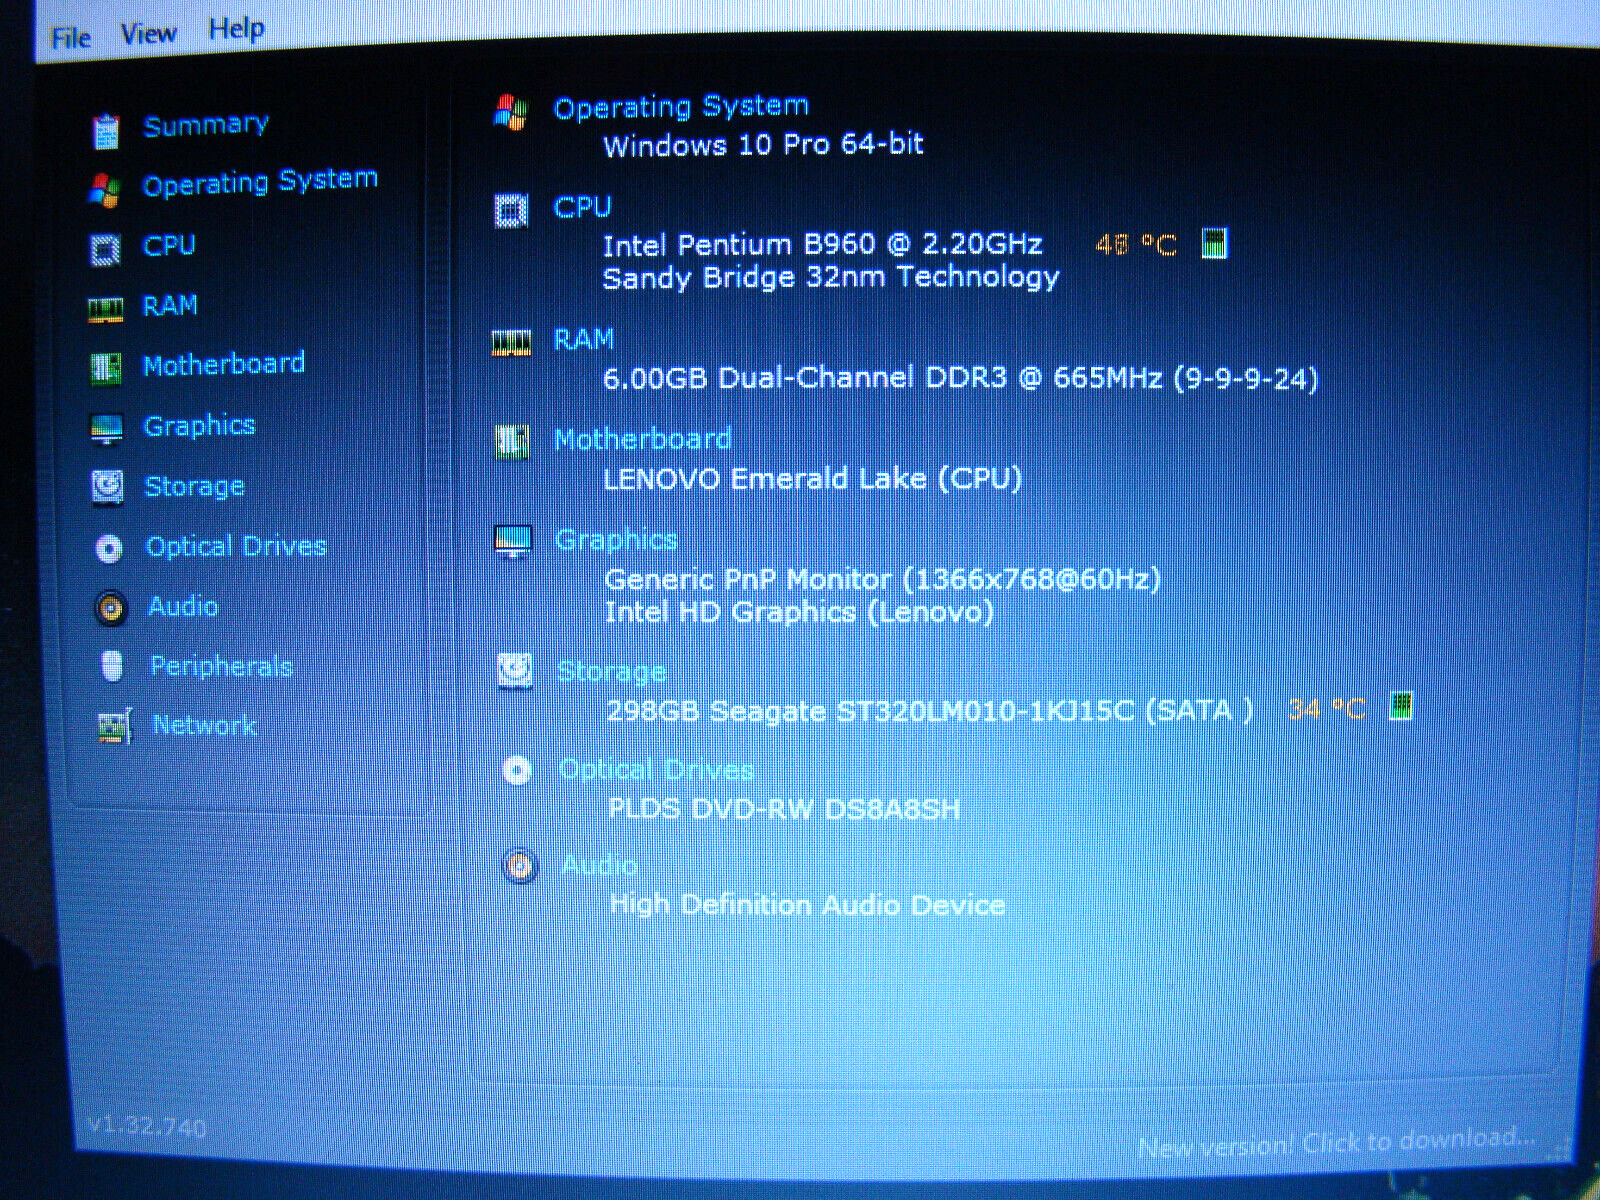Screen dimensions: 1600x1200
Task: Click the Optical Drives disc icon in sidebar
Action: coord(109,548)
